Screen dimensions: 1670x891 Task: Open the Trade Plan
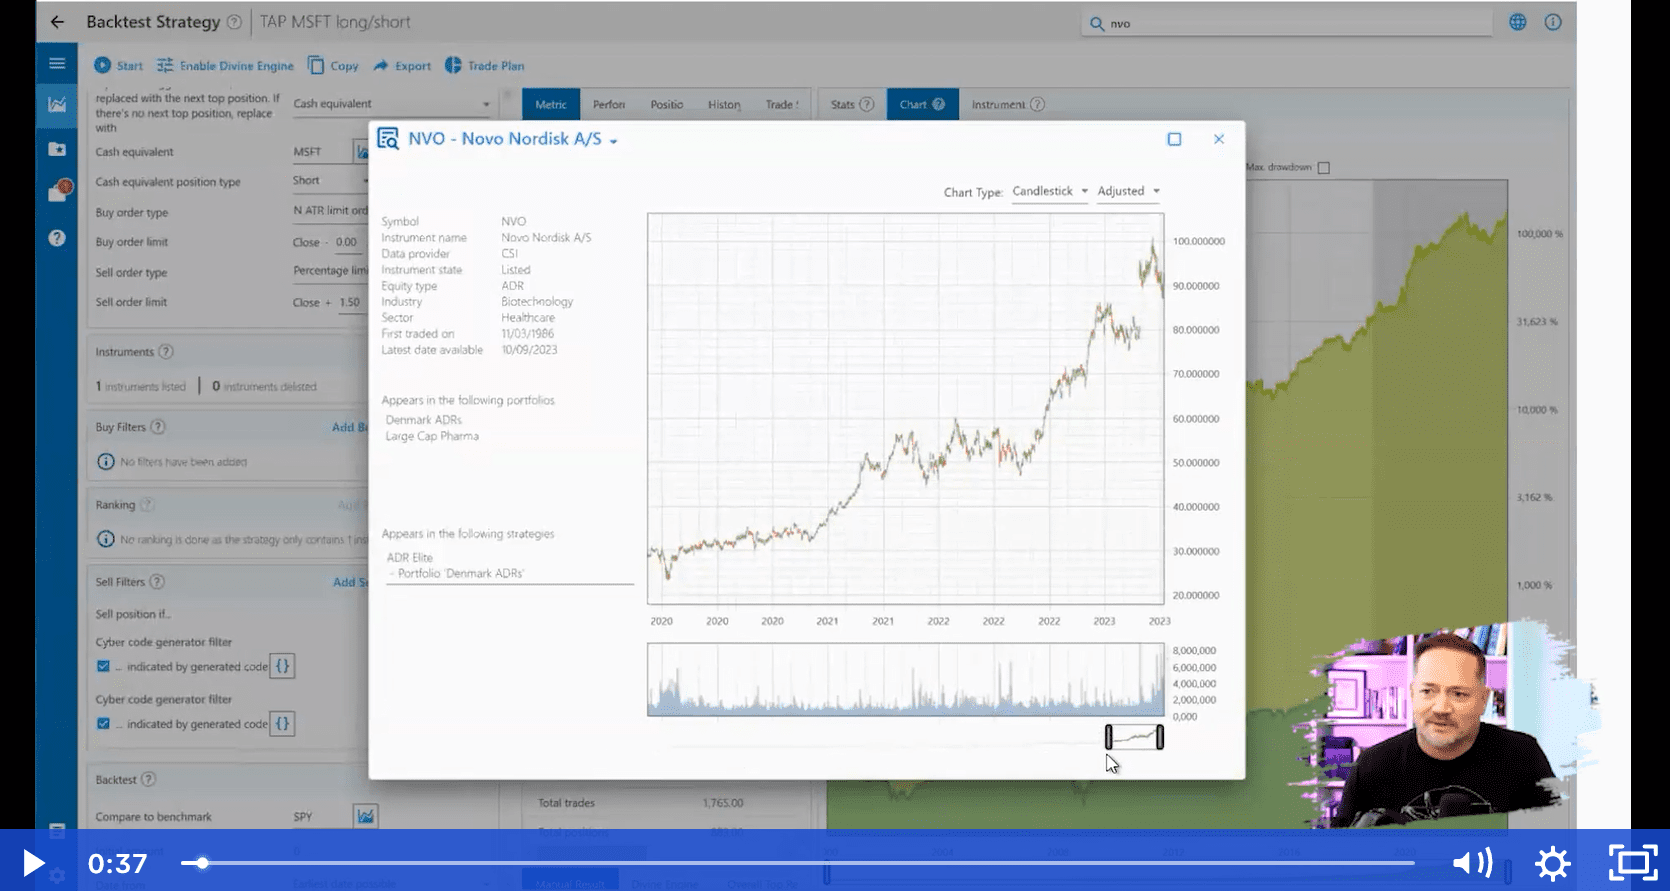[x=484, y=66]
